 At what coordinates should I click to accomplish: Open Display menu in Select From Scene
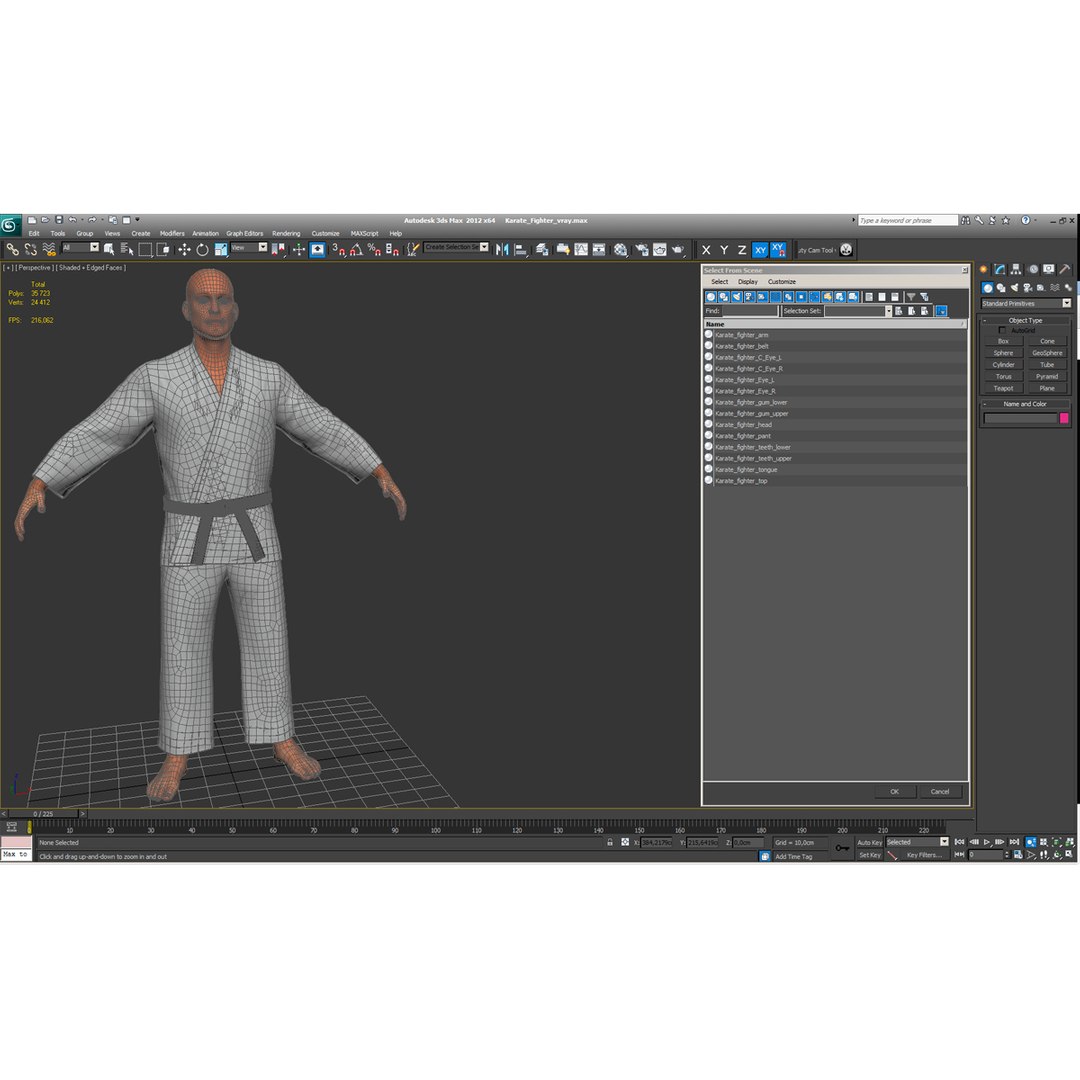(747, 282)
